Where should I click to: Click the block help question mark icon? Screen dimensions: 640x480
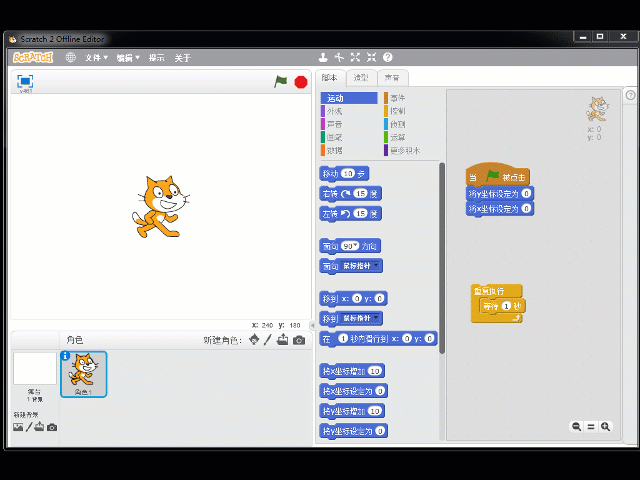click(388, 58)
